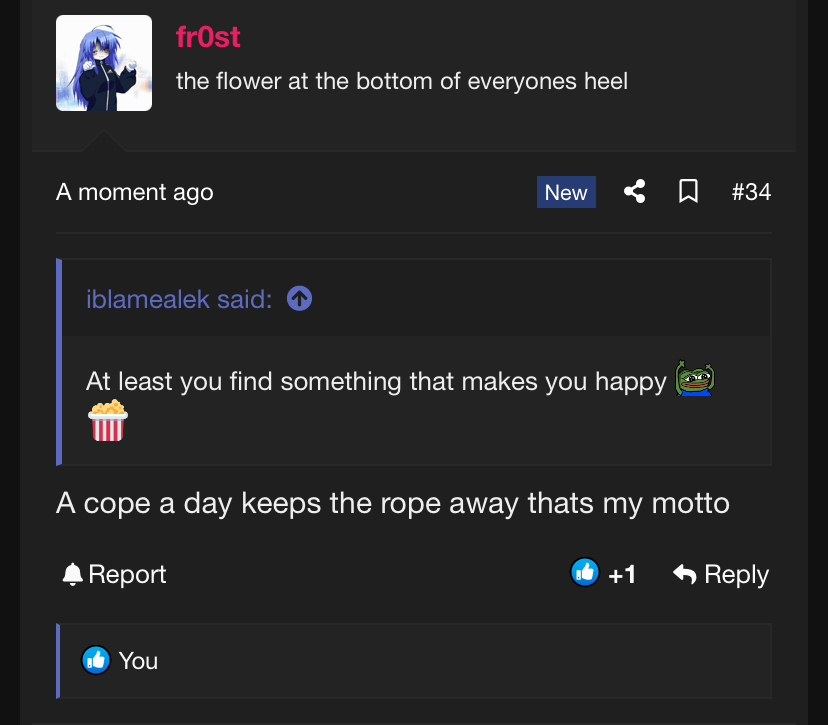
Task: Click the thumbs-up like icon beside +1
Action: click(585, 572)
